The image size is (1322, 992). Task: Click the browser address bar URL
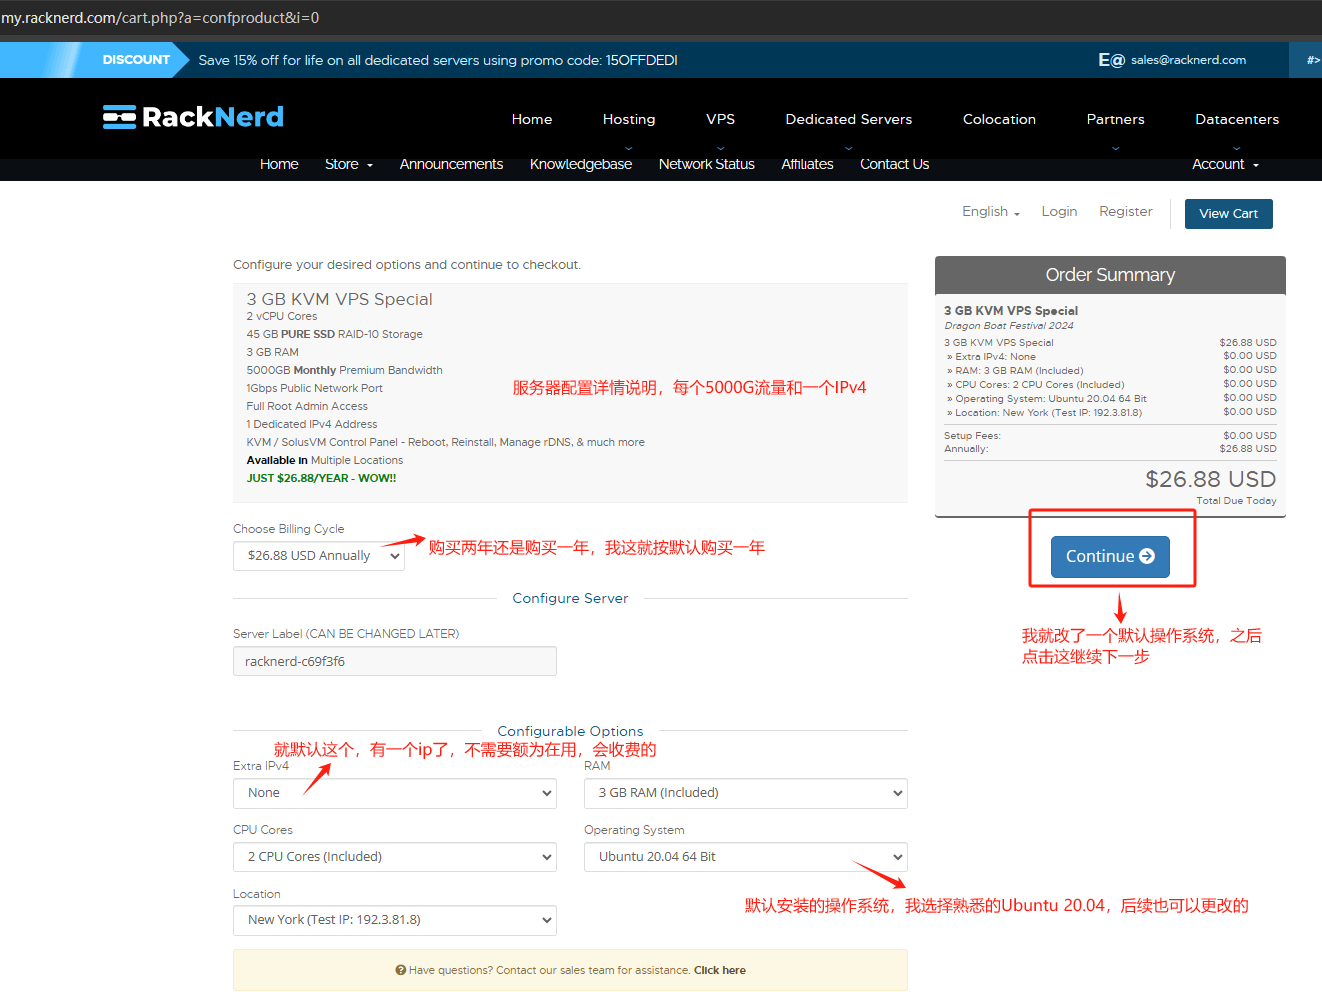[x=160, y=18]
